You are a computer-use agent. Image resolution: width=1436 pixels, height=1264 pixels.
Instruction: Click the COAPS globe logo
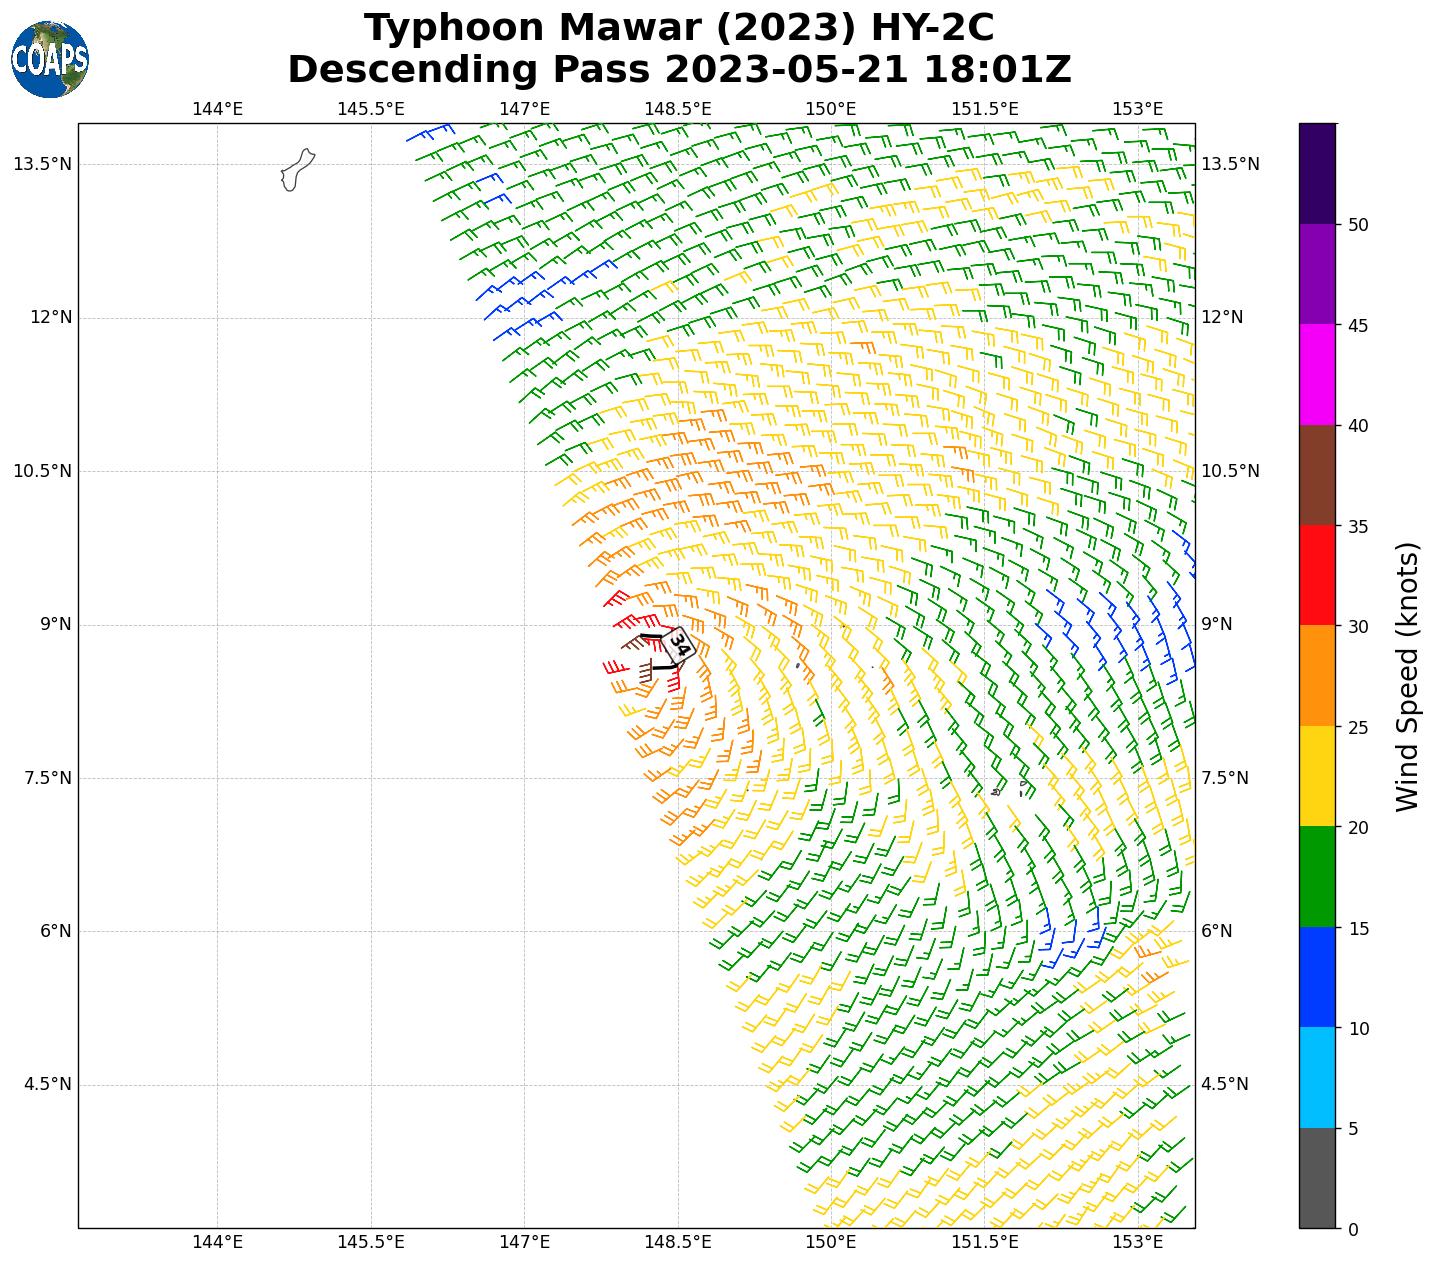(50, 59)
